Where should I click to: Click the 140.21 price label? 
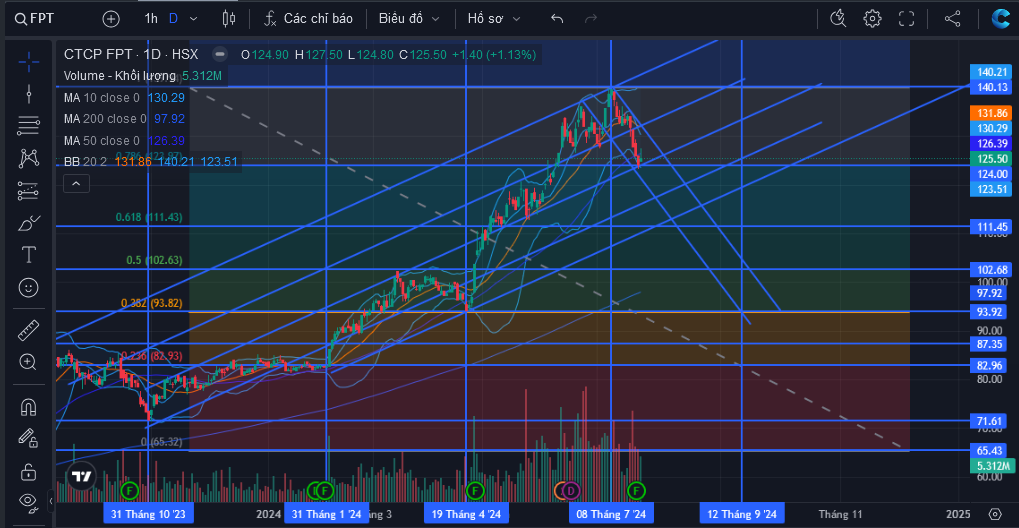992,72
